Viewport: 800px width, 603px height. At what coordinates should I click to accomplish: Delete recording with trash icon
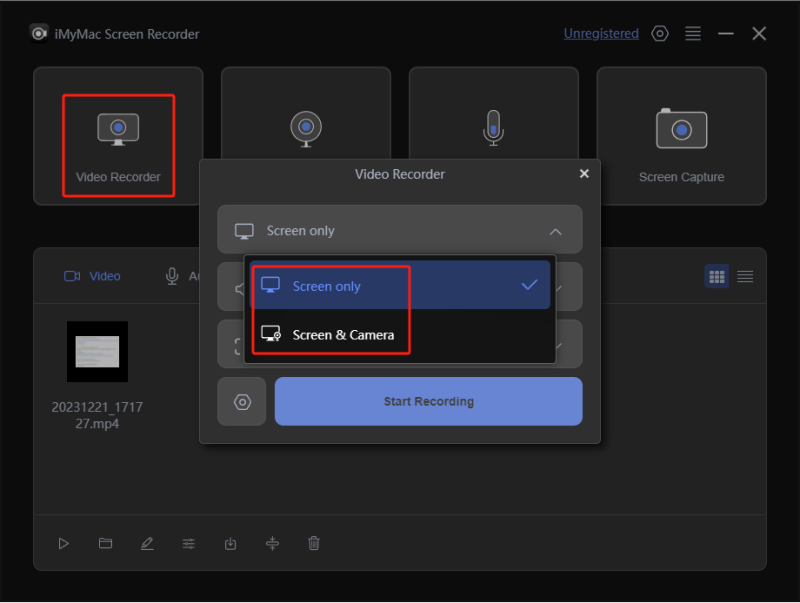point(314,543)
